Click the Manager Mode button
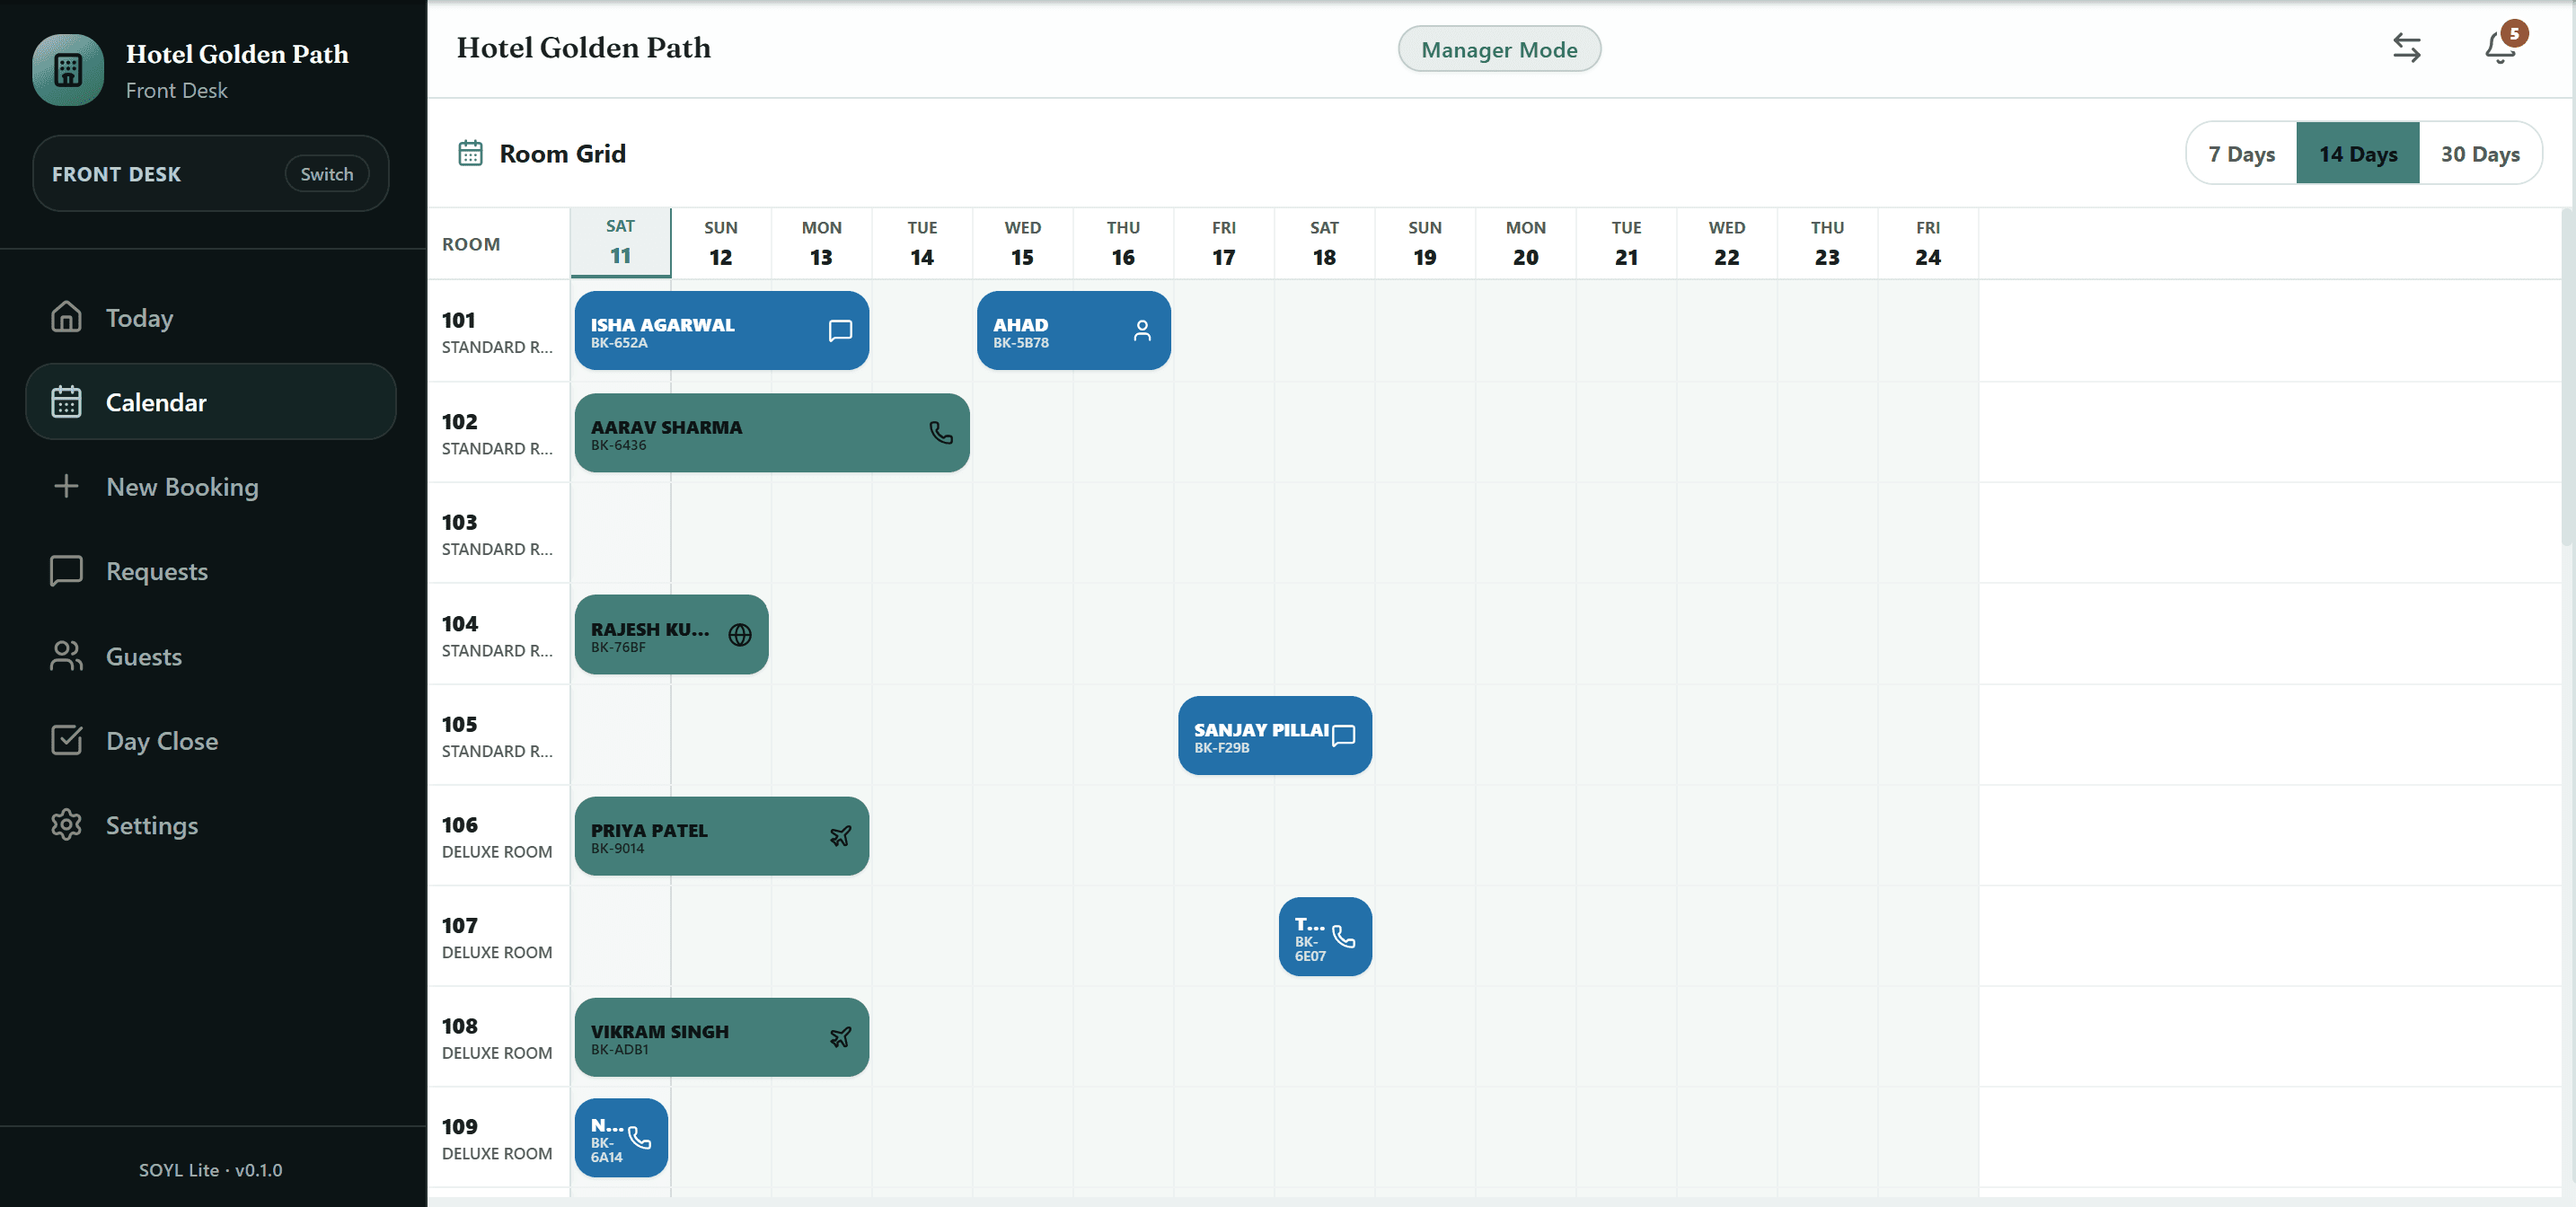The width and height of the screenshot is (2576, 1207). [x=1499, y=49]
